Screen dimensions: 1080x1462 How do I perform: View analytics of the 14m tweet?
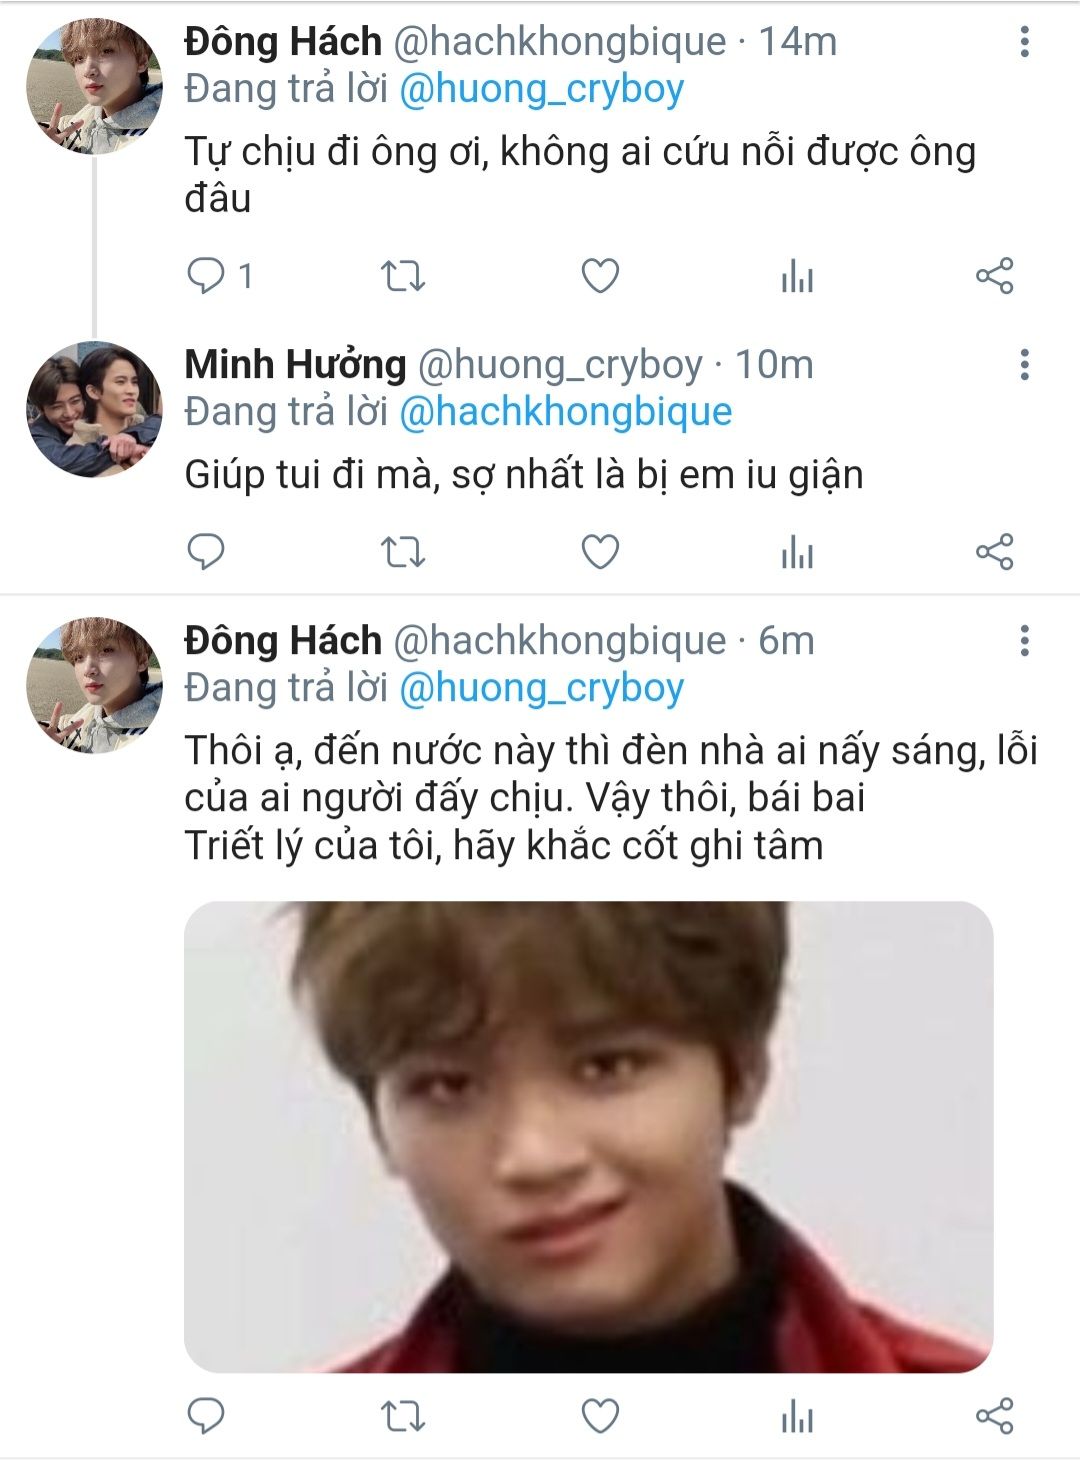pos(797,277)
